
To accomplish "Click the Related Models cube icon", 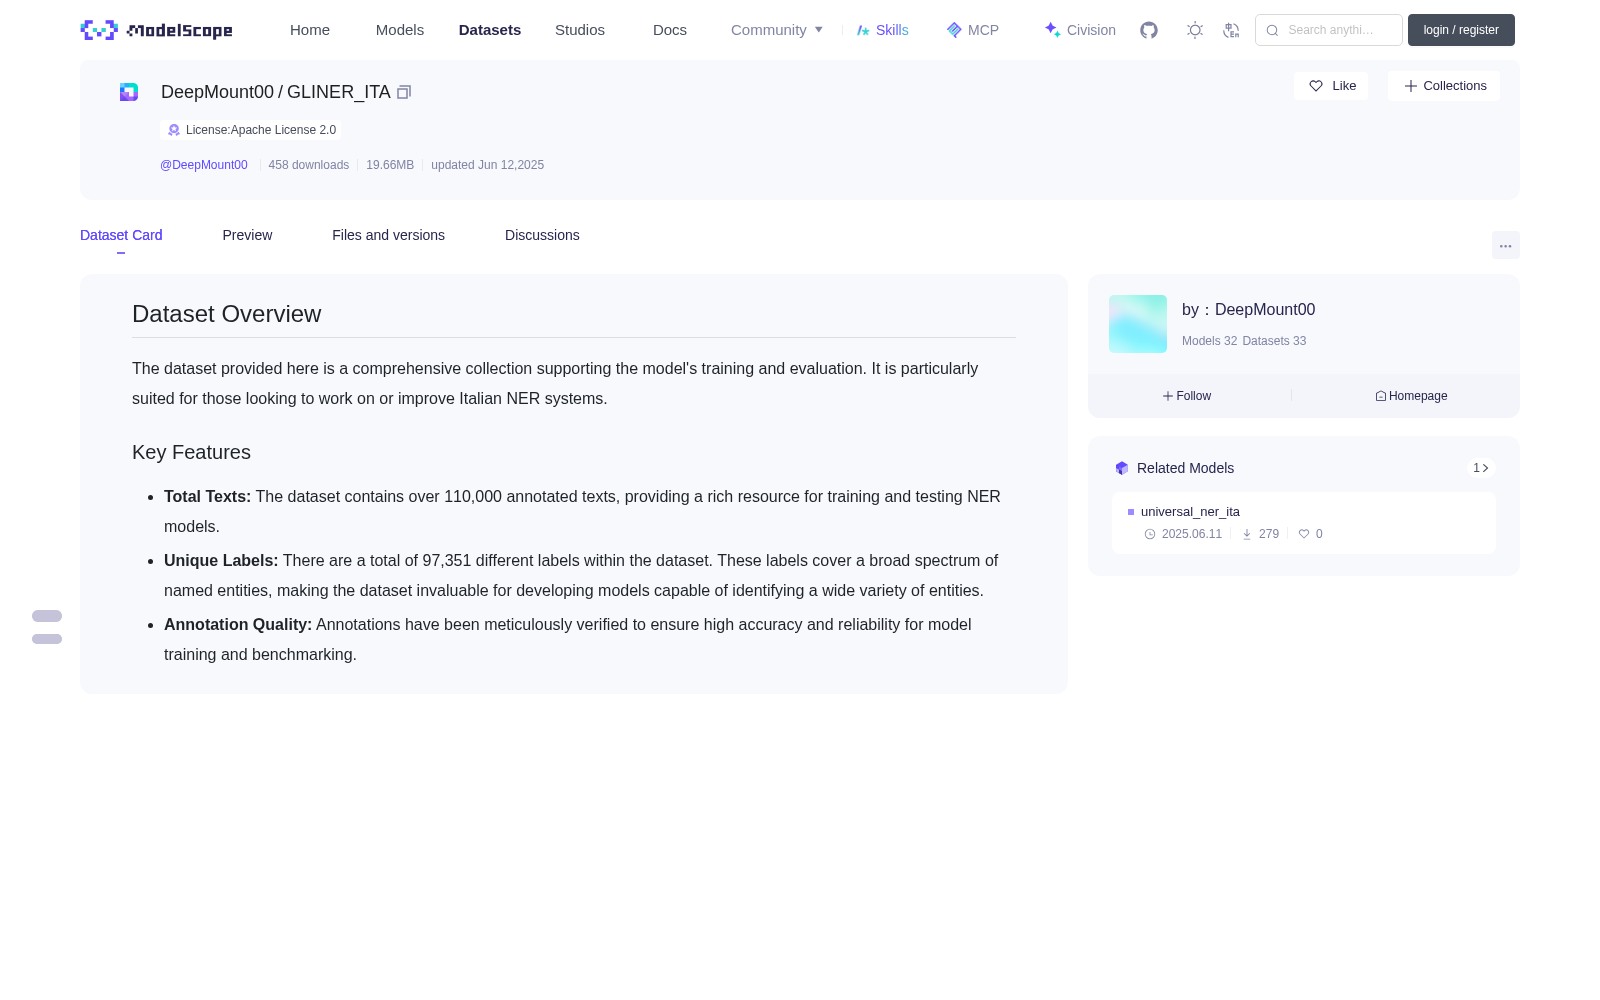I will point(1122,468).
